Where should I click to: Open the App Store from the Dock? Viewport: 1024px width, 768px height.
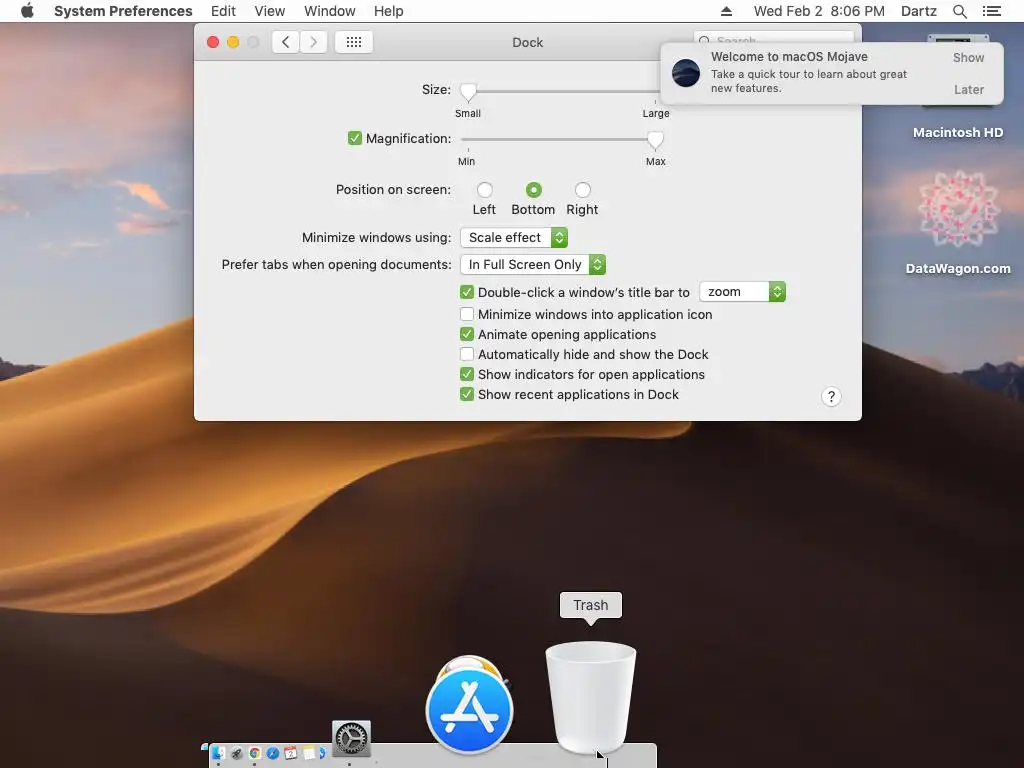pyautogui.click(x=470, y=710)
